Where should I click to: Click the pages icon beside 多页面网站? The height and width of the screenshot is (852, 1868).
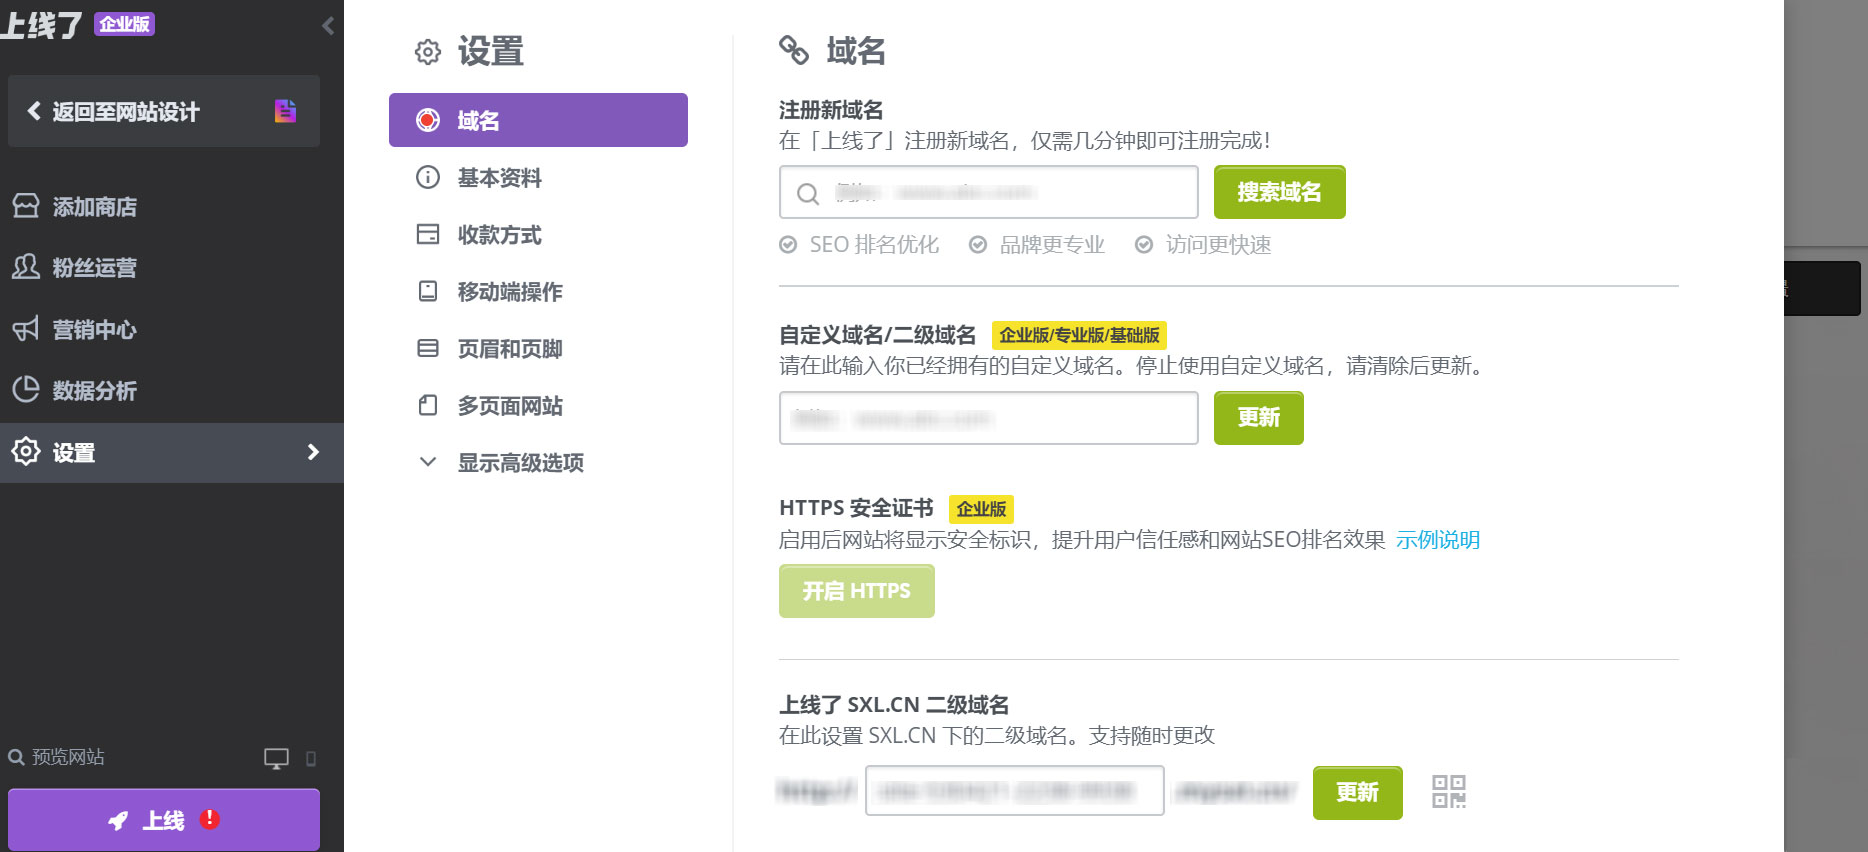click(428, 406)
